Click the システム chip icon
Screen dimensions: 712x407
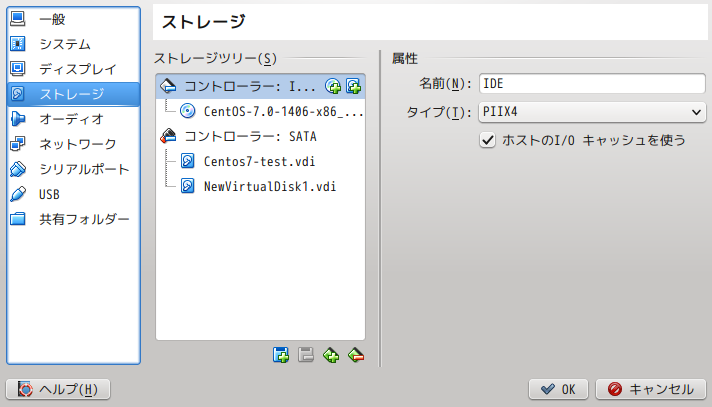tap(18, 44)
